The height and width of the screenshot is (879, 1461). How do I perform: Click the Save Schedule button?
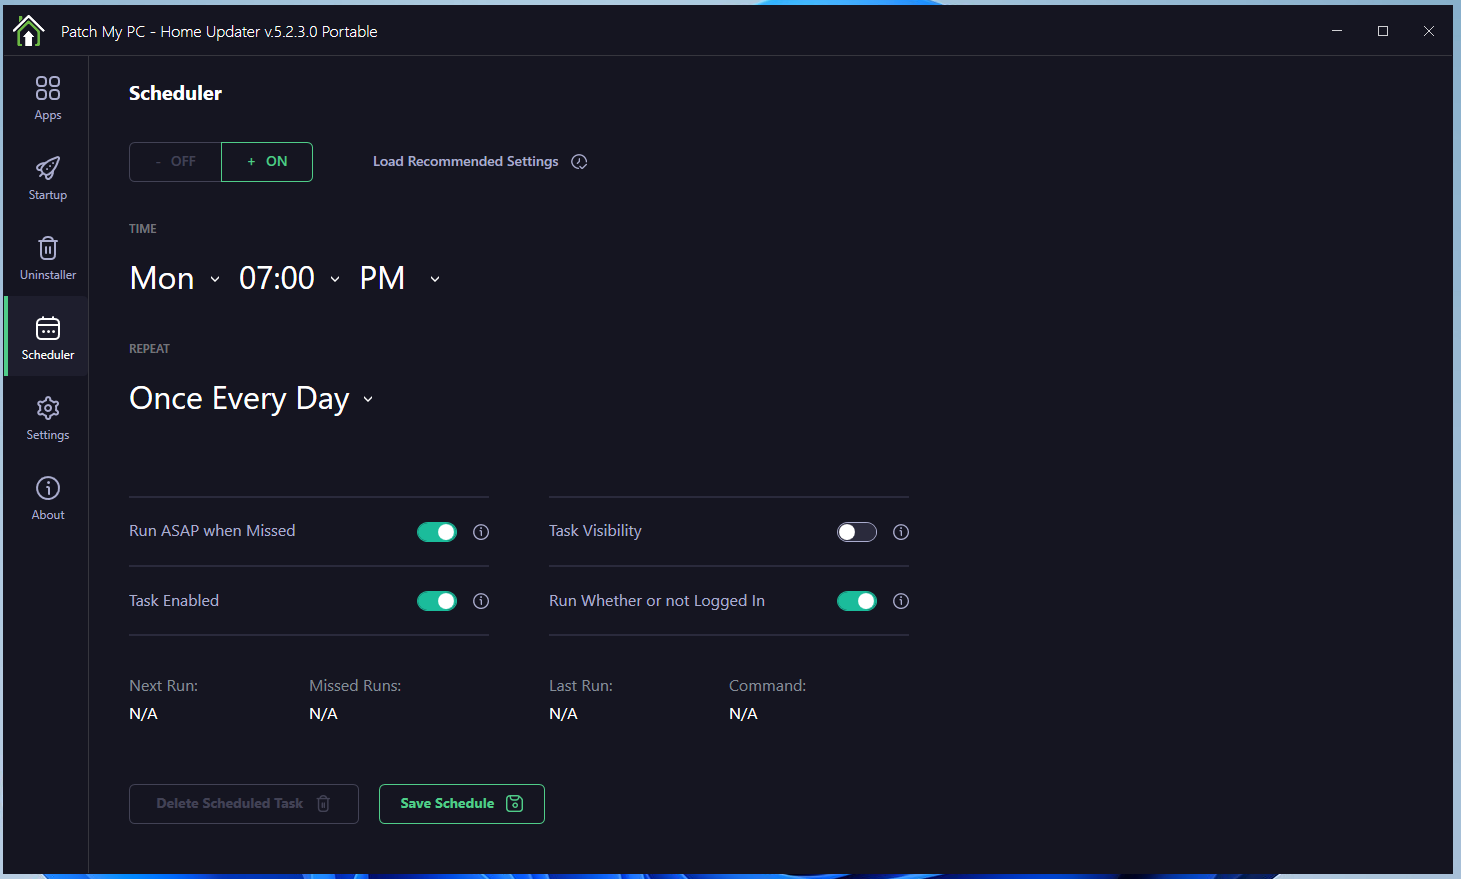(462, 804)
